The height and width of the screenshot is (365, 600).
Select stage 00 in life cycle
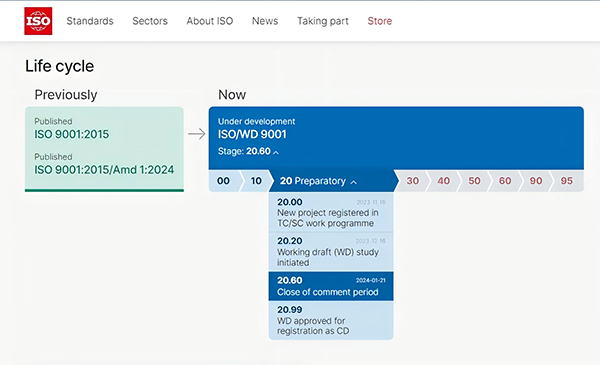tap(224, 181)
